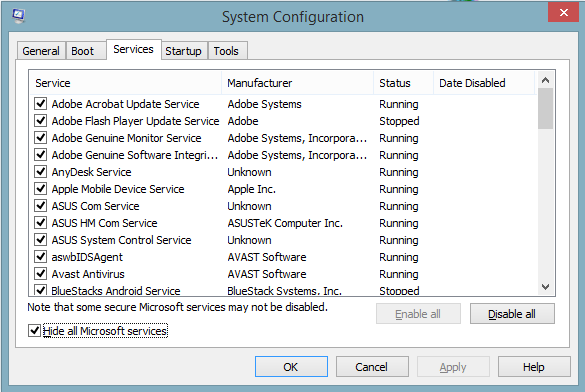Disable Adobe Genuine Monitor Service checkbox
This screenshot has height=392, width=585.
[40, 138]
